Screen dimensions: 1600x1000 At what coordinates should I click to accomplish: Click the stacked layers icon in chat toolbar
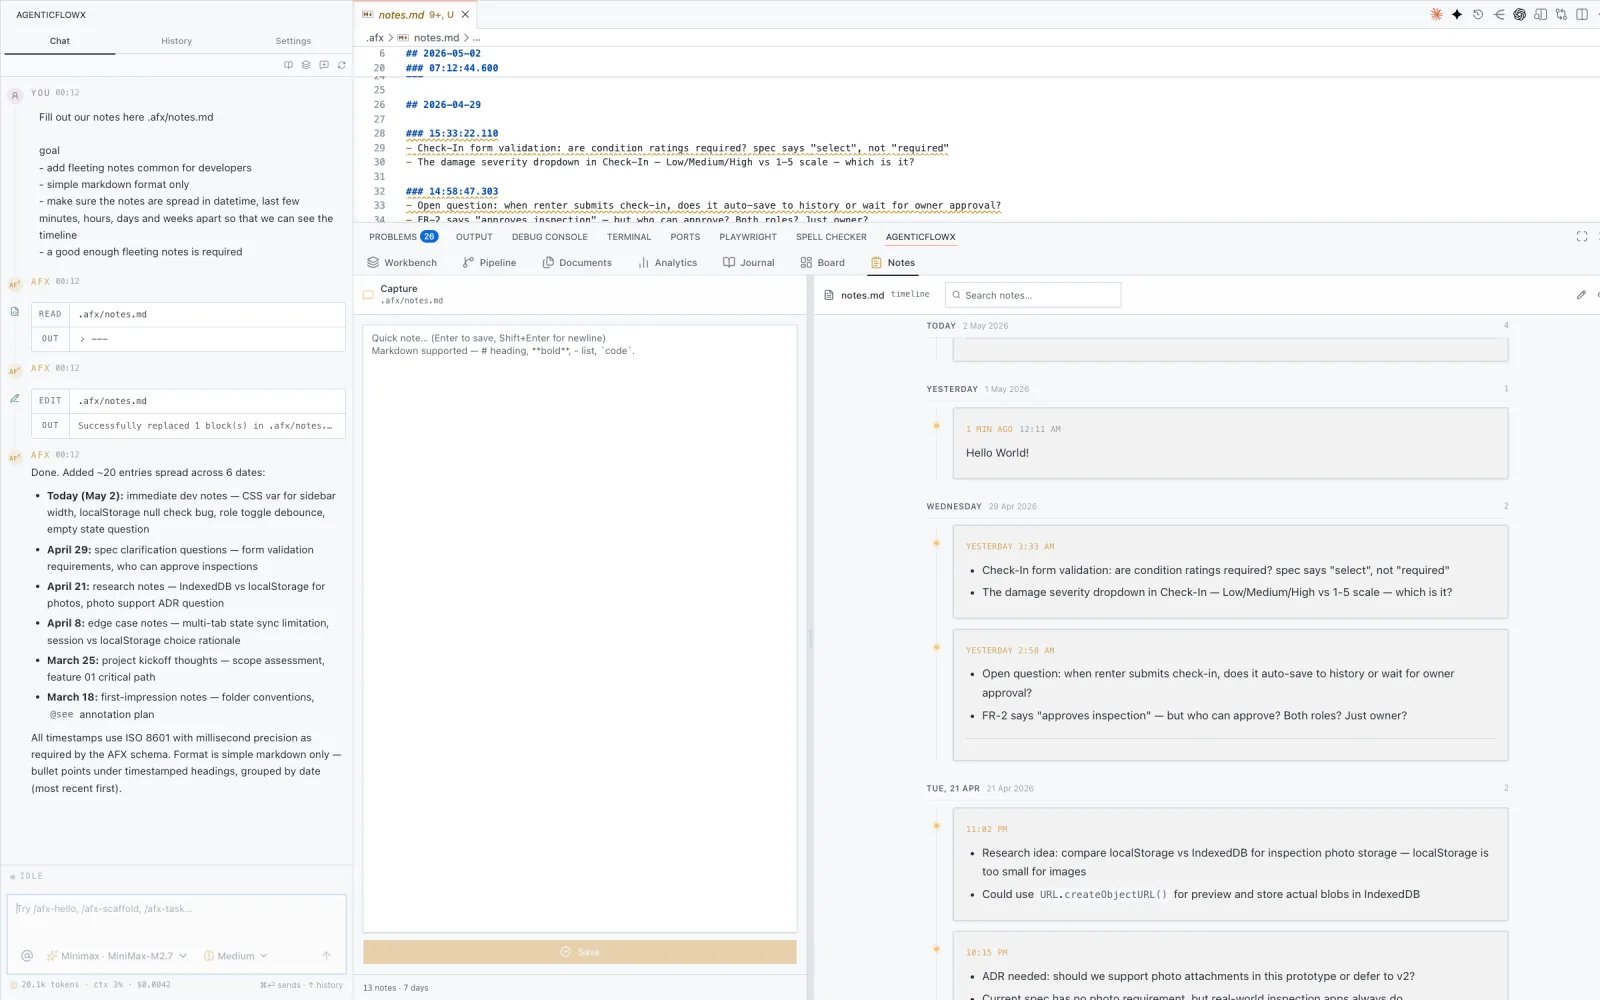tap(306, 65)
